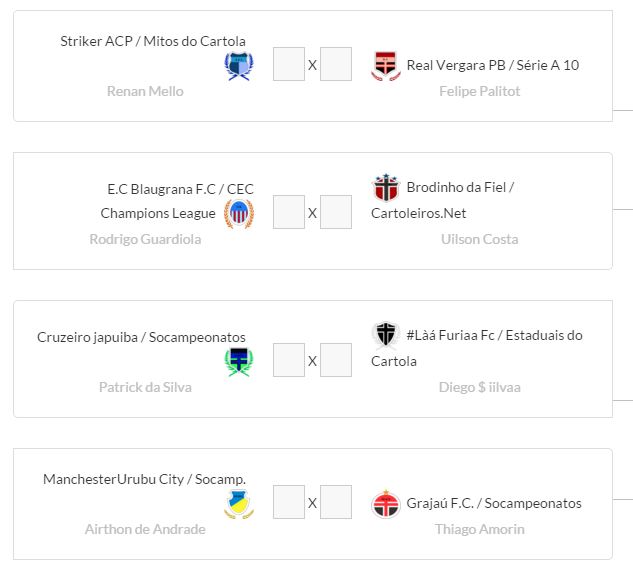Click the owner name Rodrigo Guardiola
This screenshot has width=633, height=578.
[145, 239]
